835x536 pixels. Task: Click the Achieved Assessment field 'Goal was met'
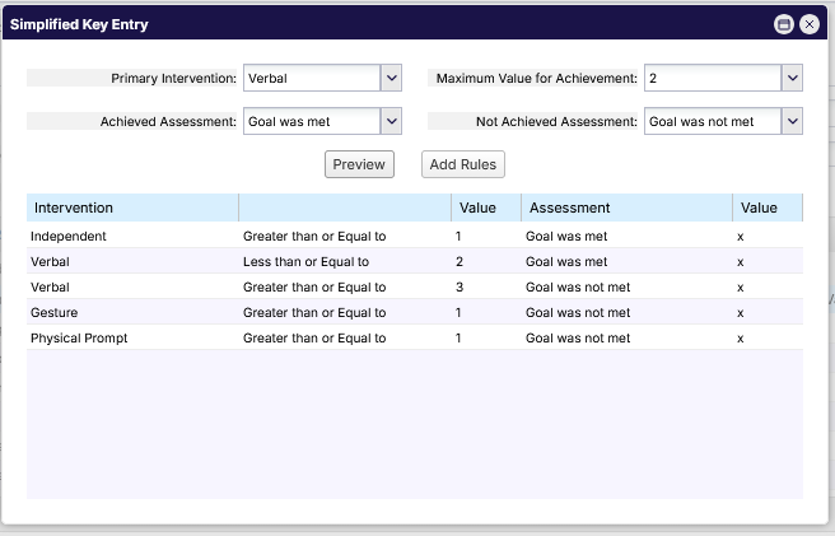point(312,121)
